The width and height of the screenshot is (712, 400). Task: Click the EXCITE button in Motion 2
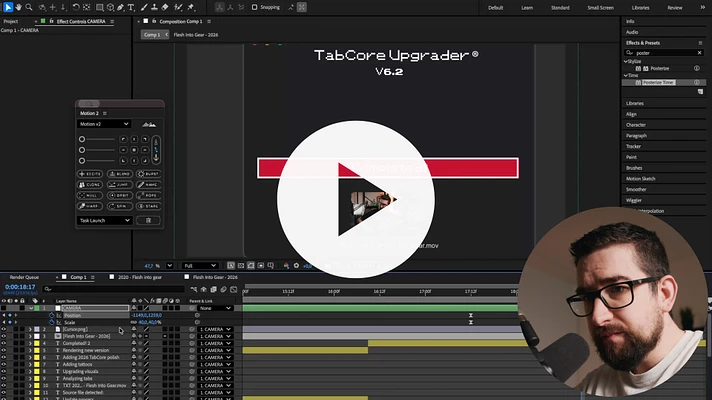click(x=89, y=174)
